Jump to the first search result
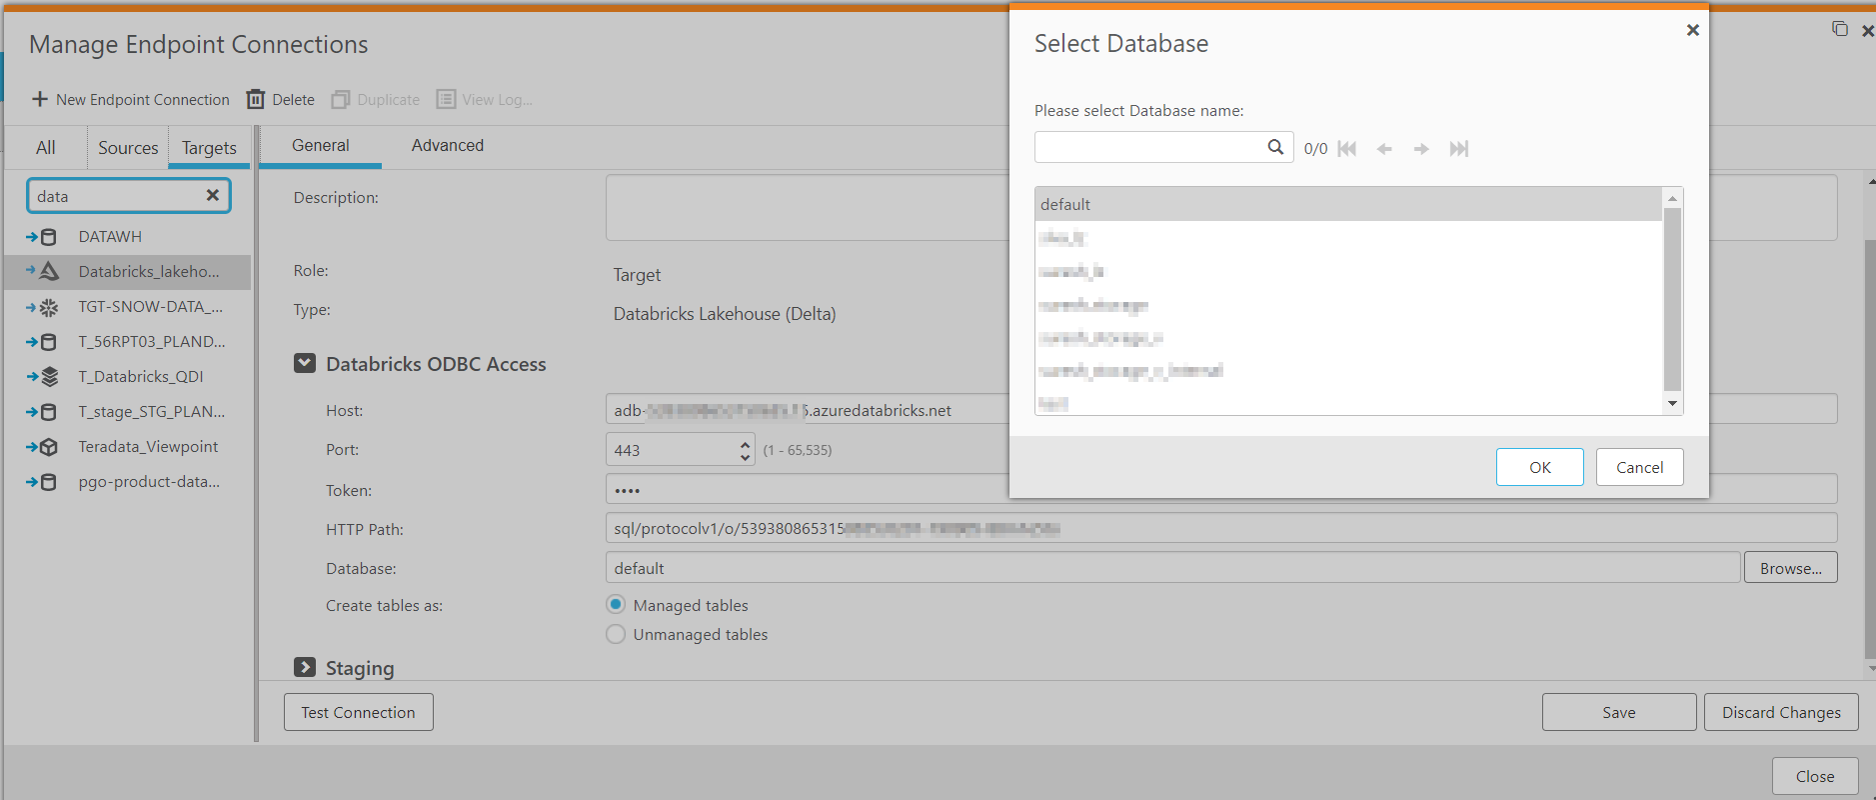This screenshot has height=800, width=1876. (1347, 149)
